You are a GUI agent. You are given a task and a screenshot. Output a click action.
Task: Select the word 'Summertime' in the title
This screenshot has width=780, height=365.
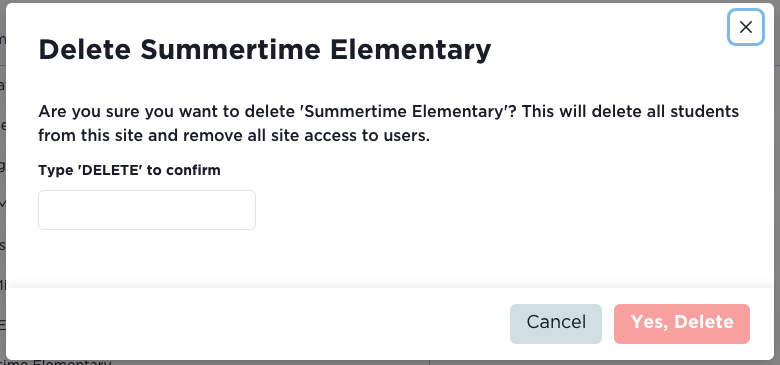pyautogui.click(x=229, y=50)
